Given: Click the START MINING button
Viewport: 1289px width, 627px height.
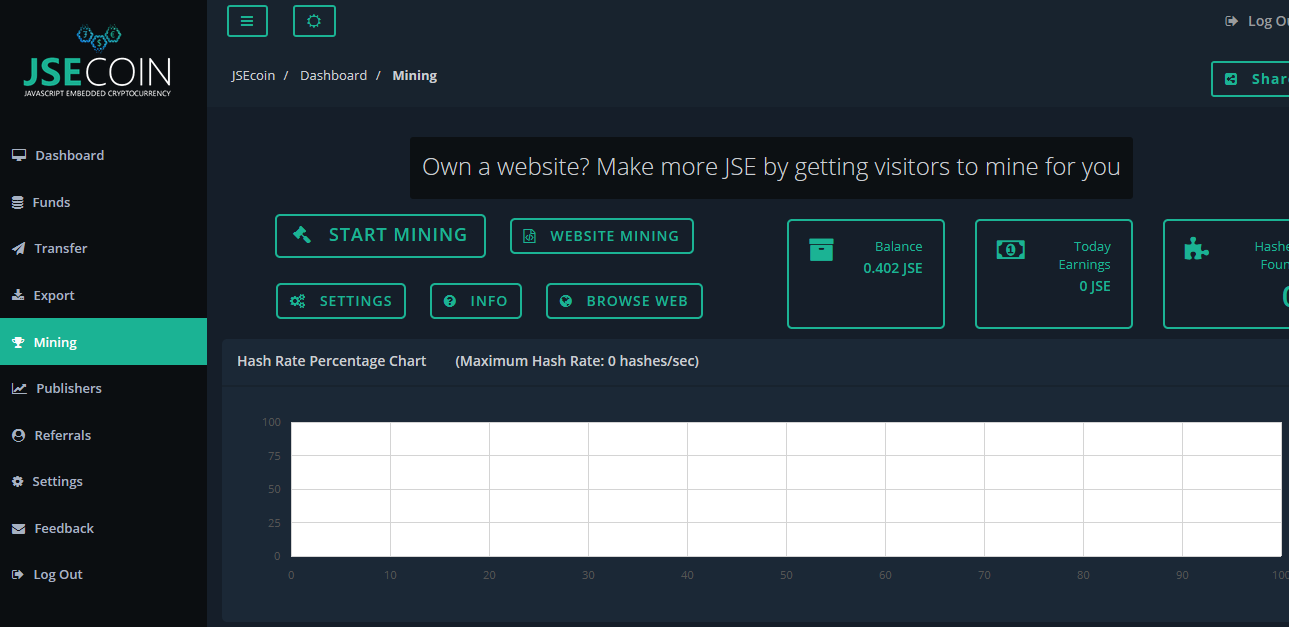Looking at the screenshot, I should (380, 236).
